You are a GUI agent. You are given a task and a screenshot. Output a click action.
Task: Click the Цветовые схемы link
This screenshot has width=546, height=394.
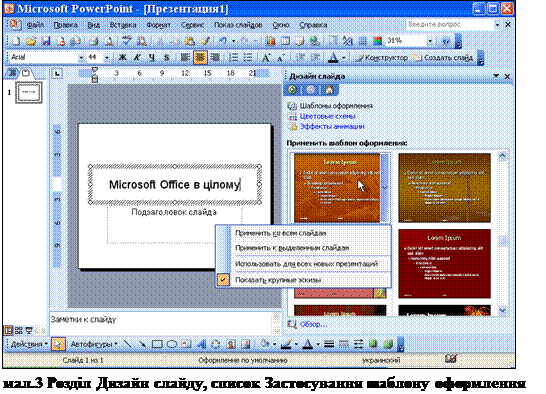(327, 116)
